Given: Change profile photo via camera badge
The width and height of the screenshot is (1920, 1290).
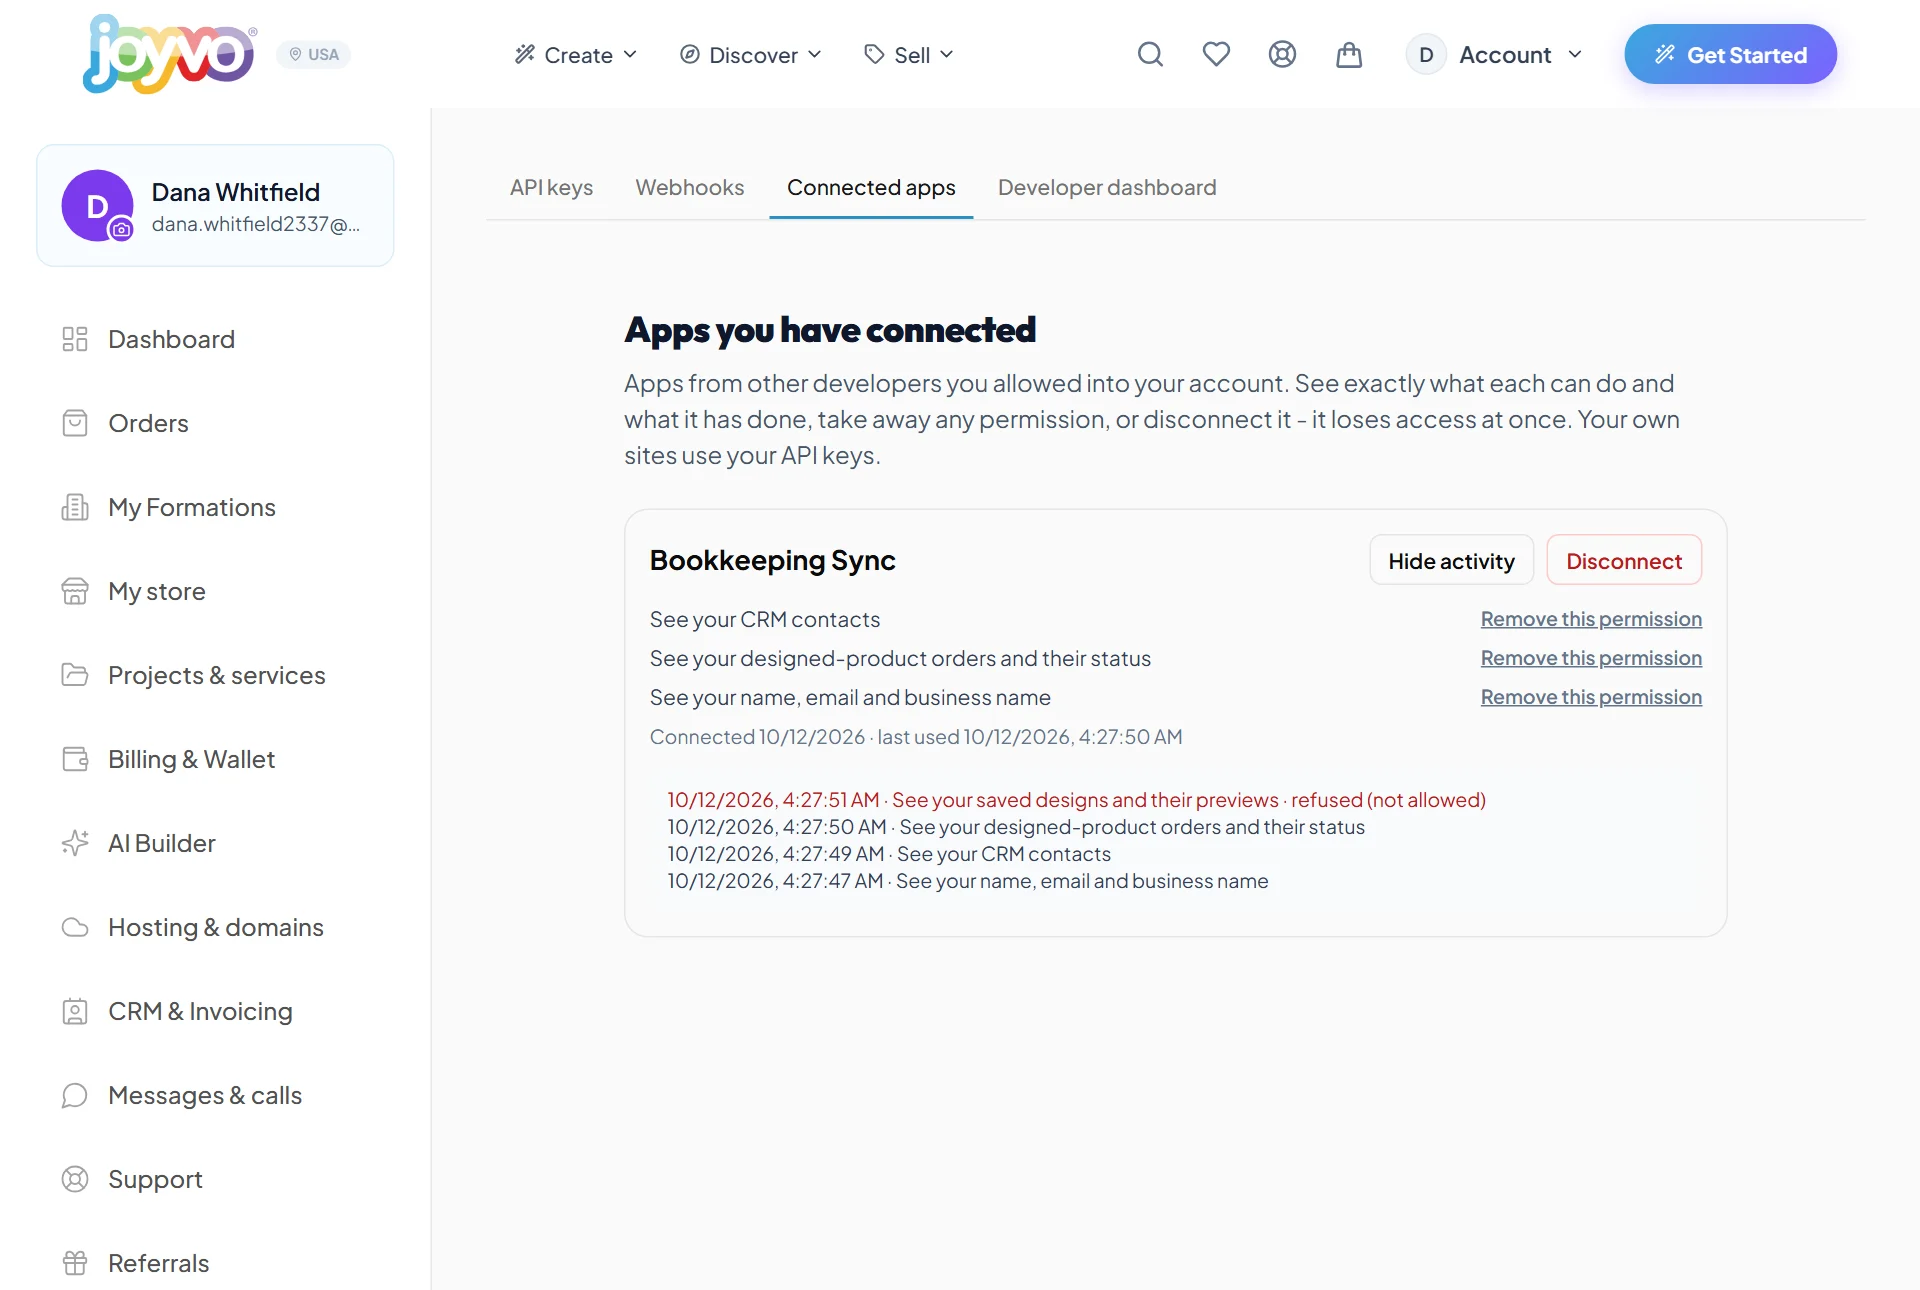Looking at the screenshot, I should point(121,229).
